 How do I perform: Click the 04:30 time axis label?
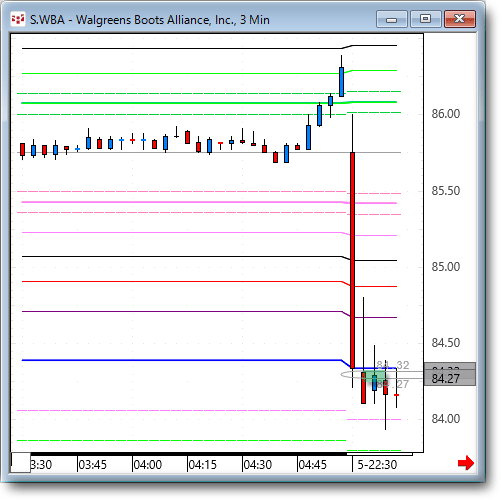click(x=258, y=464)
